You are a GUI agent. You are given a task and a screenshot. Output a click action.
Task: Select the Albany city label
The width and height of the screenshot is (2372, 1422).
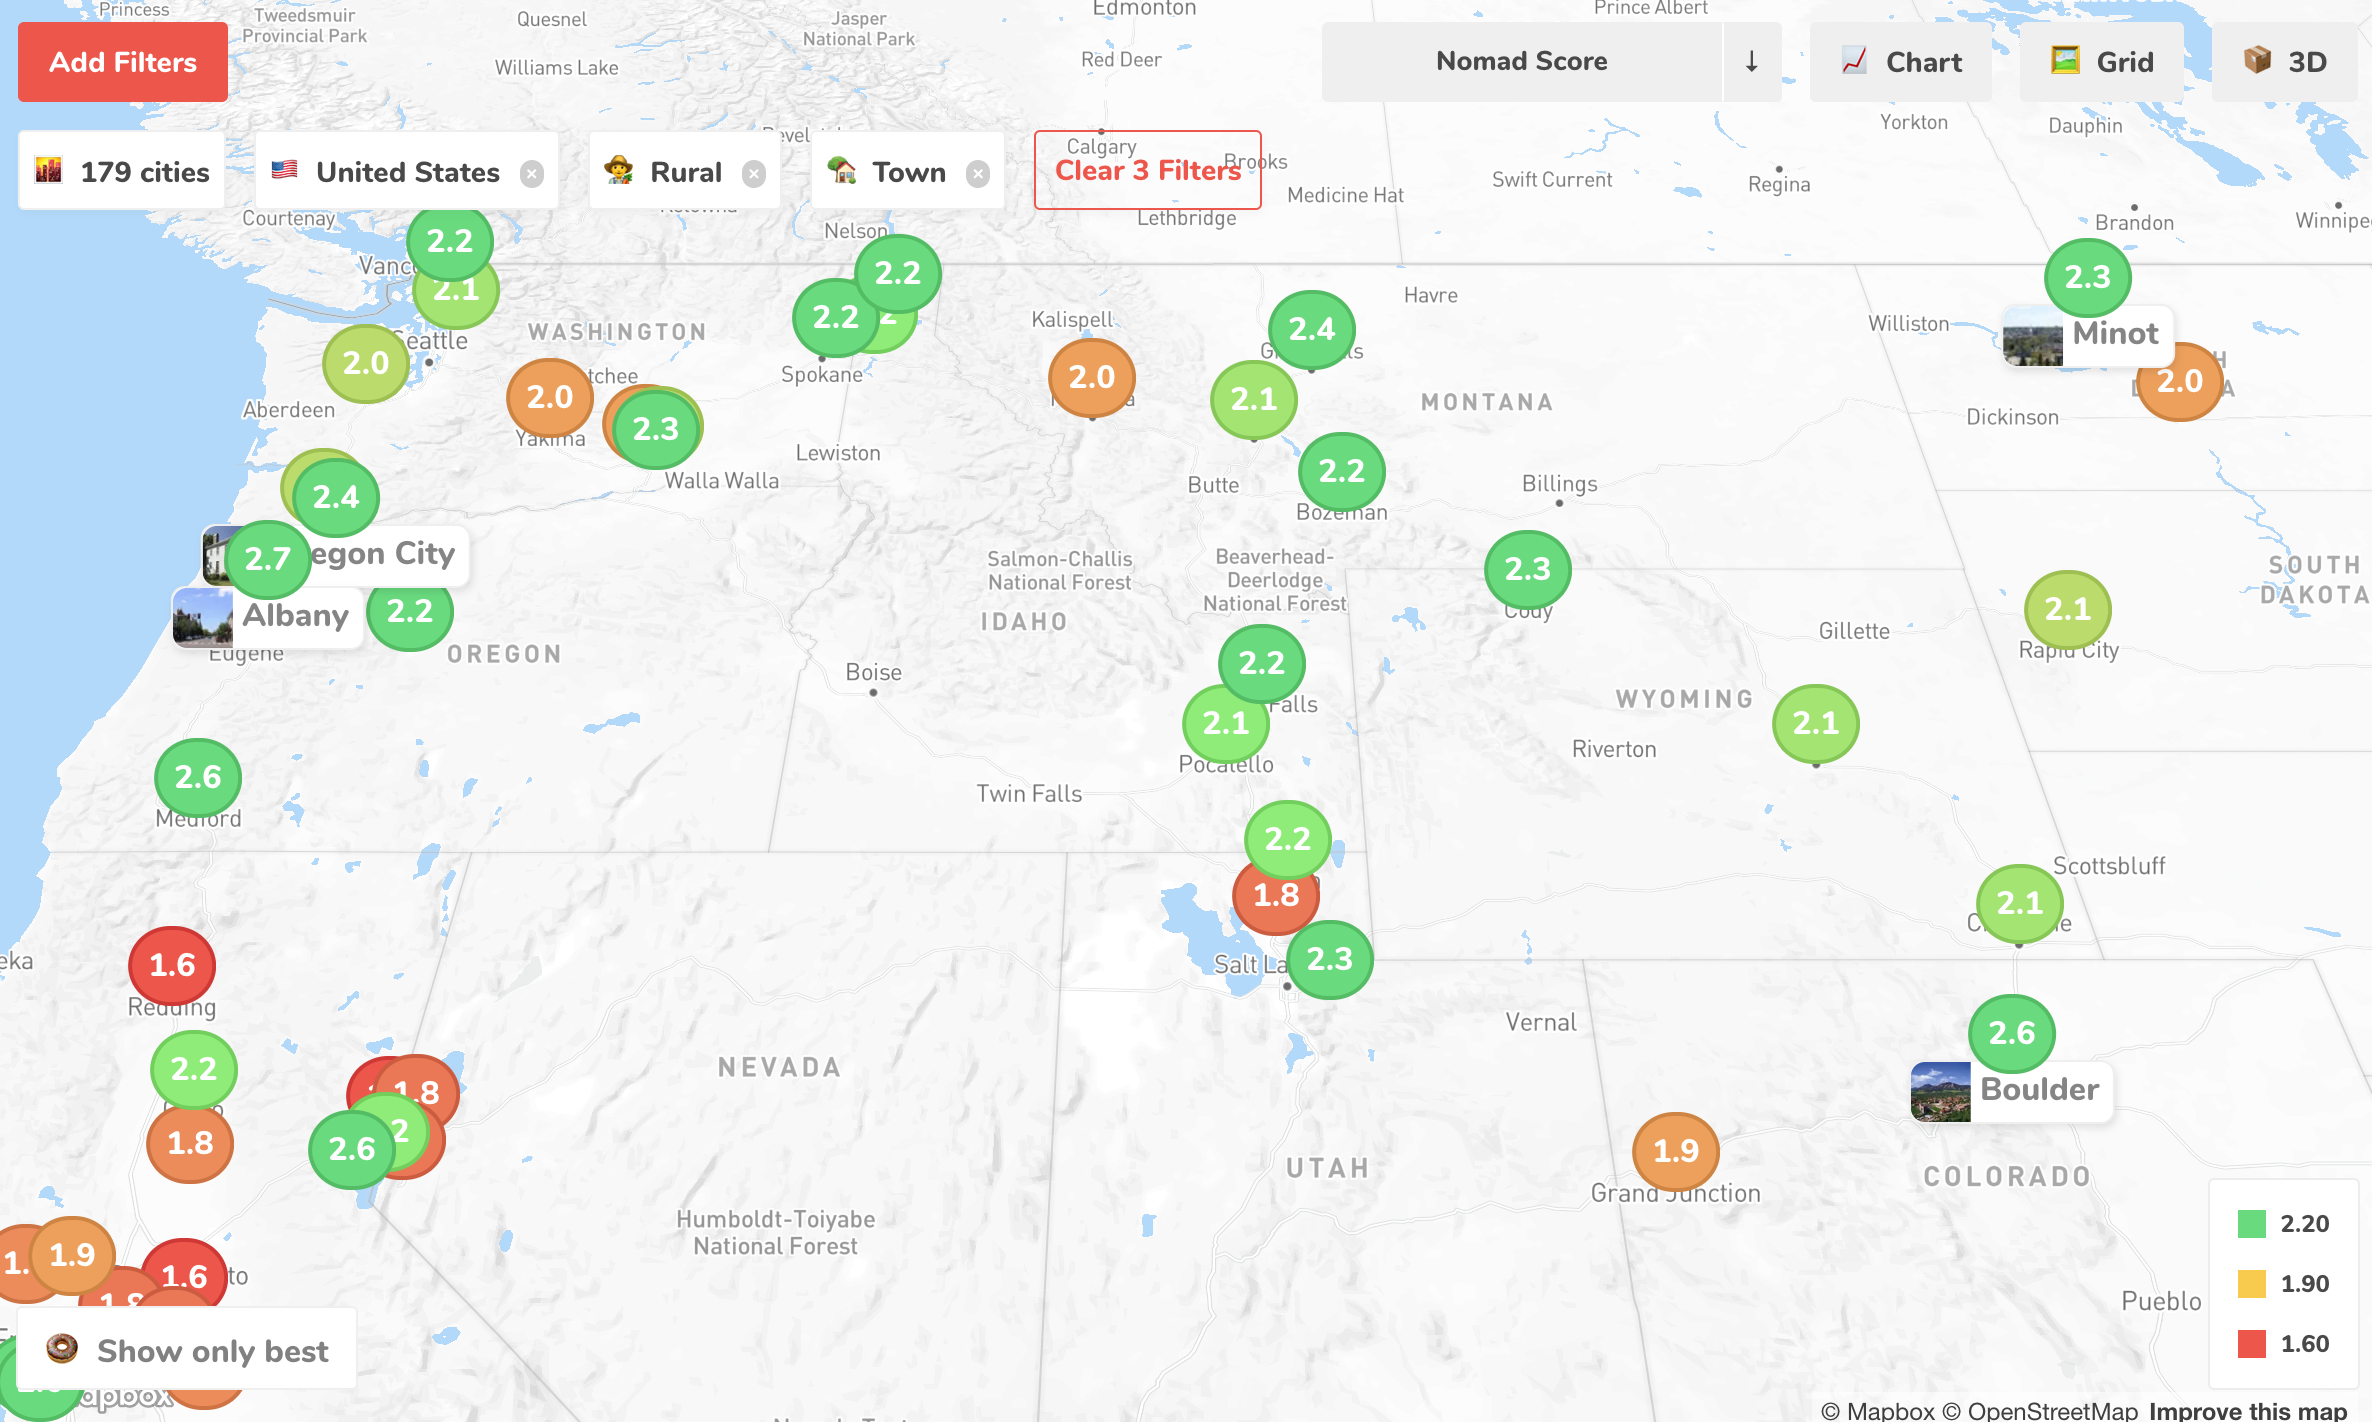click(295, 616)
